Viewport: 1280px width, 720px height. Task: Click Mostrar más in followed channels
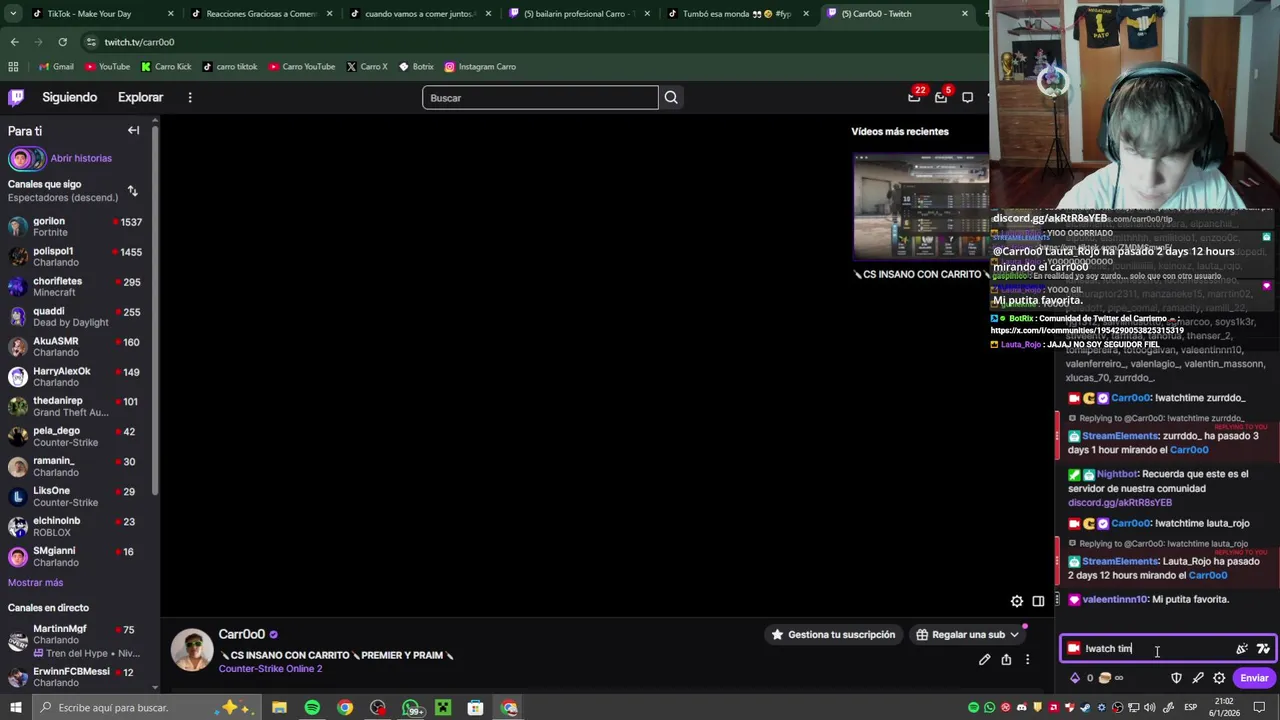pyautogui.click(x=35, y=582)
